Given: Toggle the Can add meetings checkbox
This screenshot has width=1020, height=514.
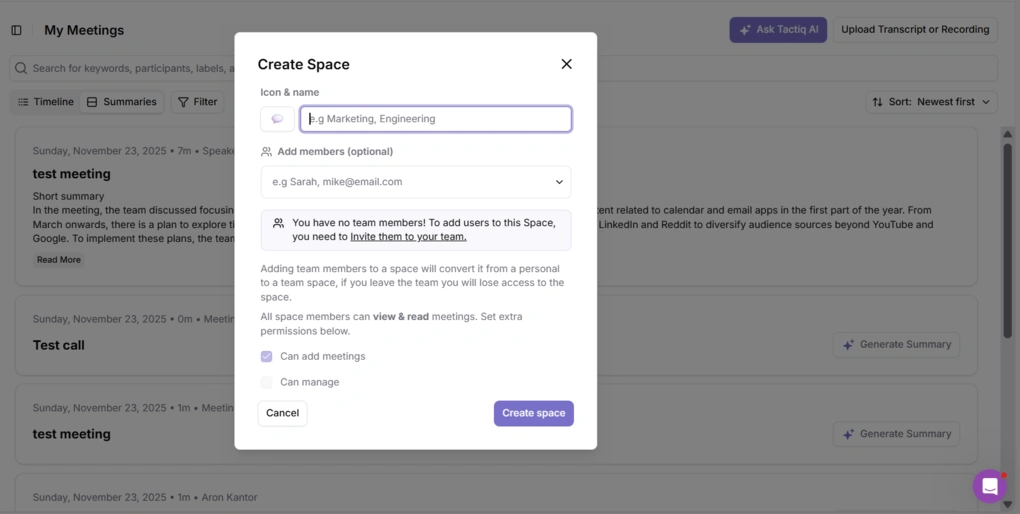Looking at the screenshot, I should [267, 356].
